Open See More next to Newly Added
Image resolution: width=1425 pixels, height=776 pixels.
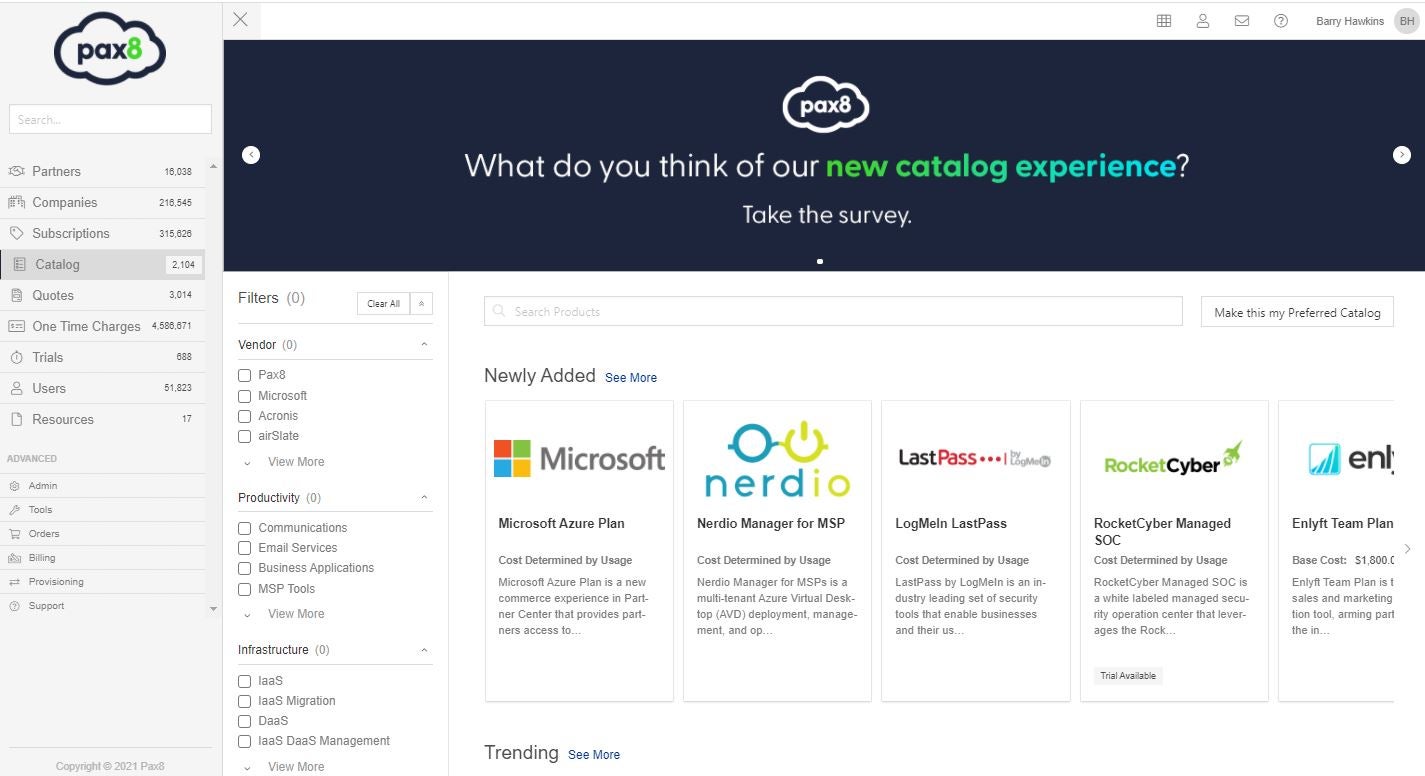coord(631,378)
